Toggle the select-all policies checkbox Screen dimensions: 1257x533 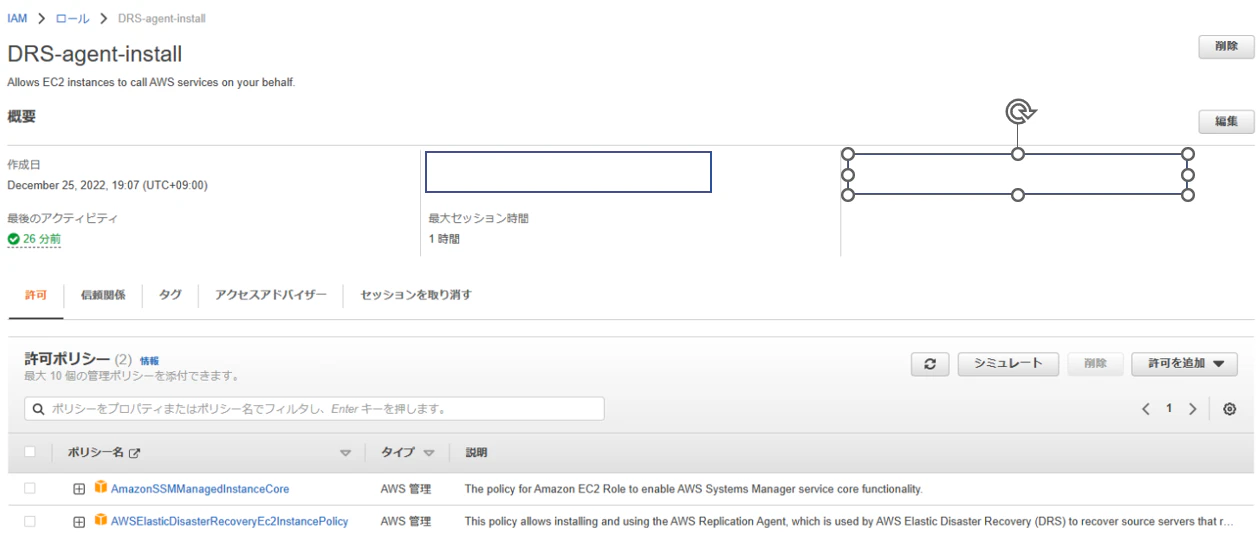30,453
